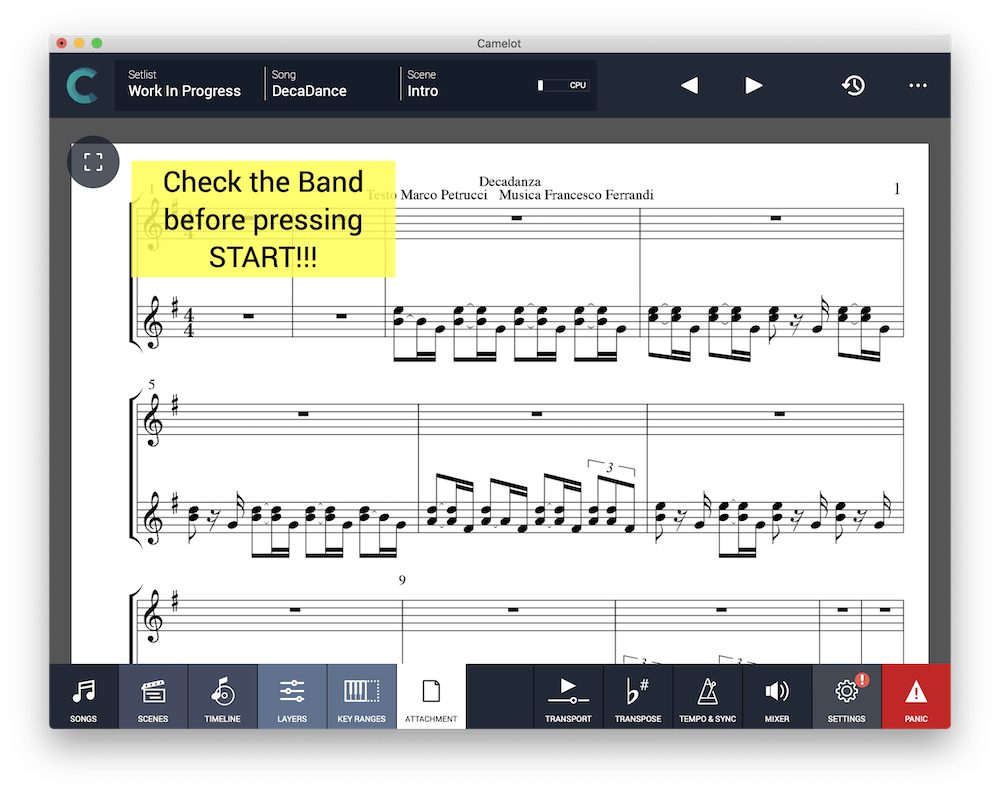Open the three-dots more menu

918,85
